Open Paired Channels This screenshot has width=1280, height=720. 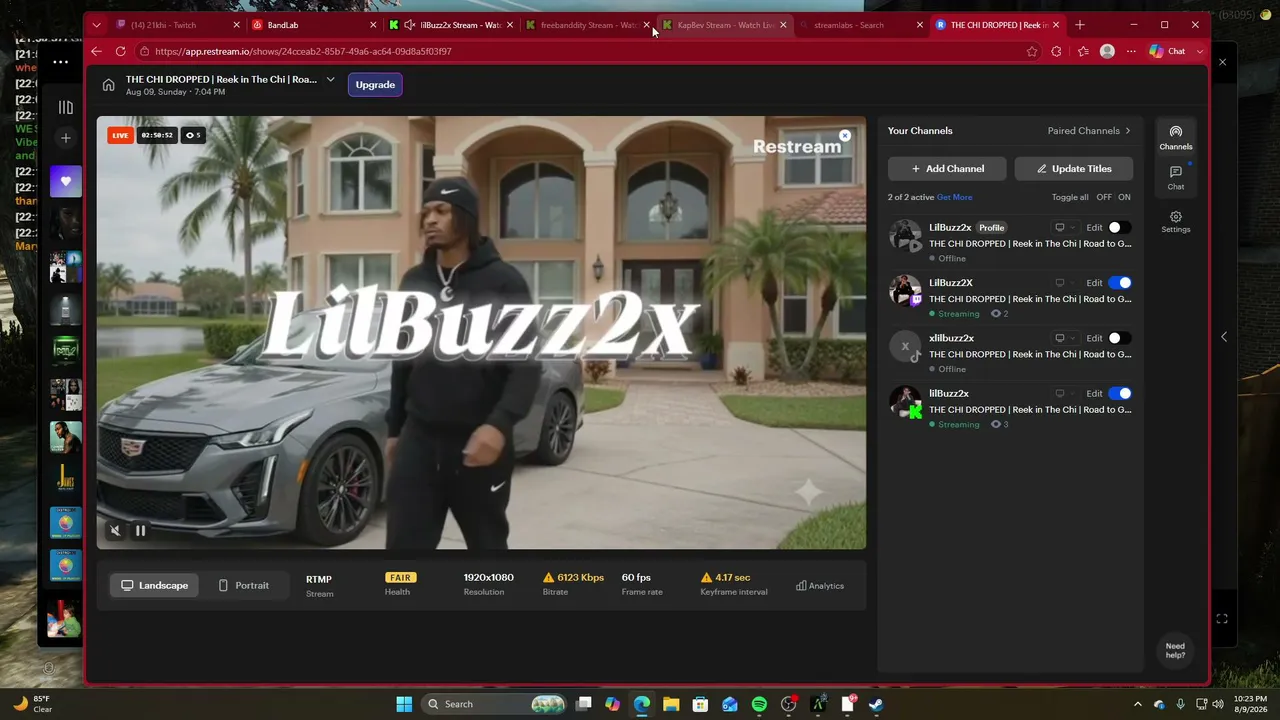[1089, 131]
